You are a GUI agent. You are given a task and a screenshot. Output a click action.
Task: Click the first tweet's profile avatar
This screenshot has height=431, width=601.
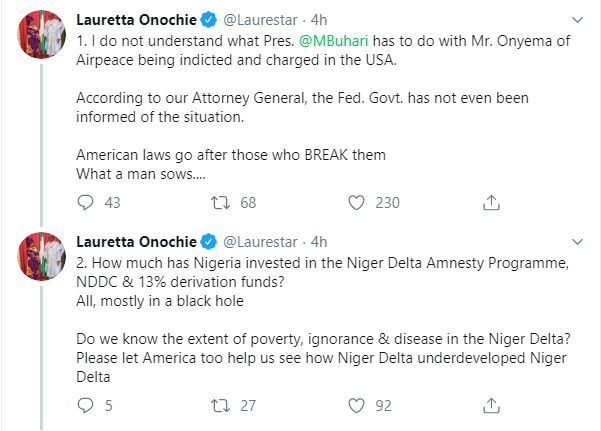click(x=40, y=38)
